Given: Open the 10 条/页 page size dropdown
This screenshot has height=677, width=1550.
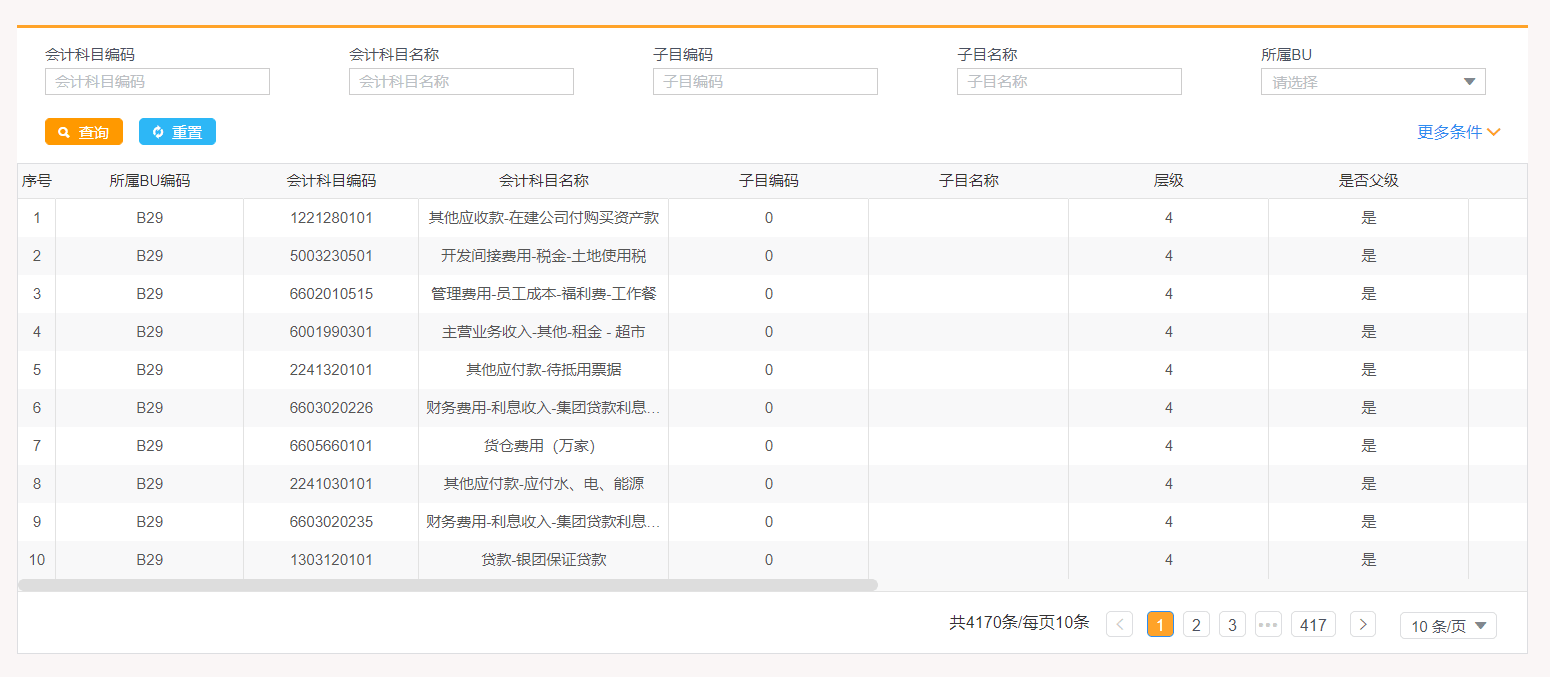Looking at the screenshot, I should pos(1448,626).
